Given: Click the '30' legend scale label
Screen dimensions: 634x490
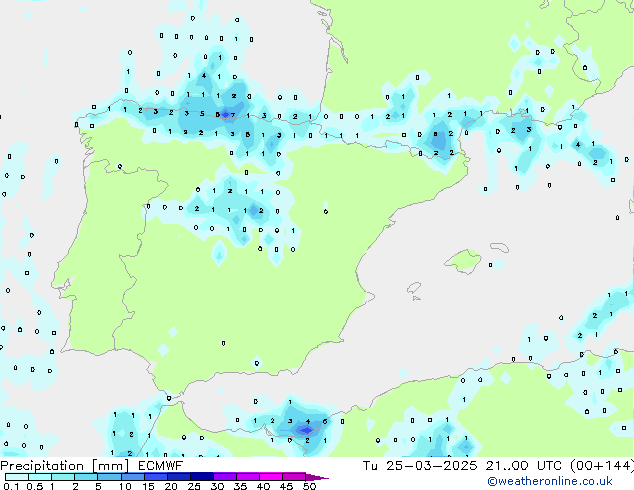Looking at the screenshot, I should [217, 486].
